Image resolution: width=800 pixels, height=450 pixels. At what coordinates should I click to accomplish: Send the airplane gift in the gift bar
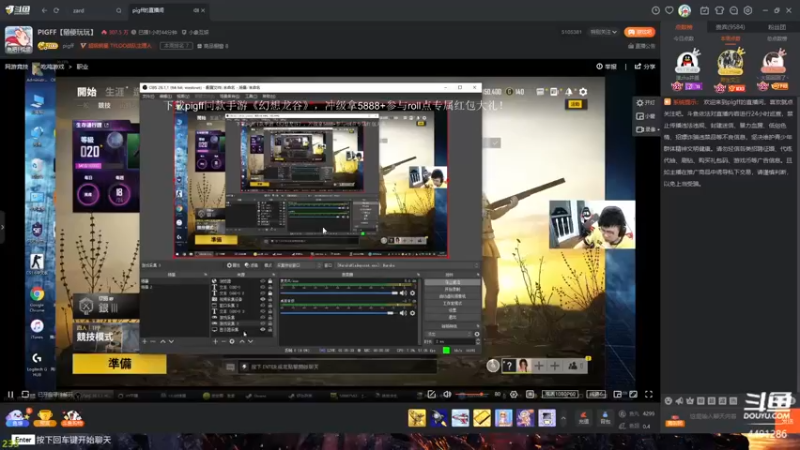460,418
